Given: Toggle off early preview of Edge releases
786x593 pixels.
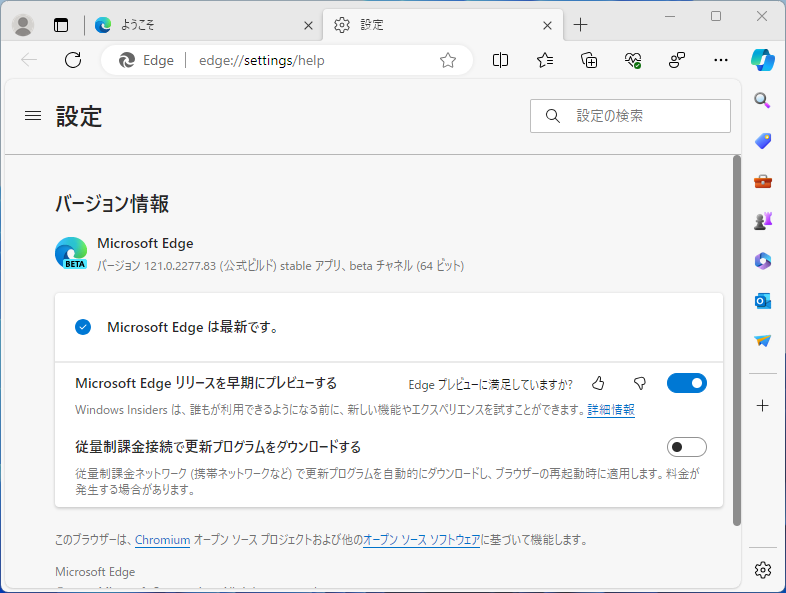Looking at the screenshot, I should coord(687,383).
